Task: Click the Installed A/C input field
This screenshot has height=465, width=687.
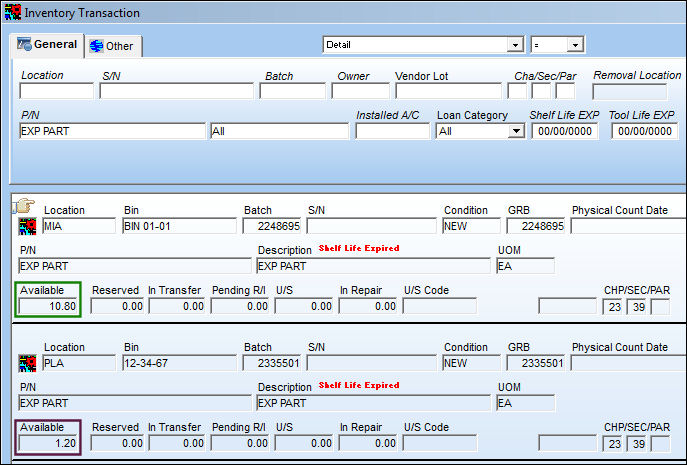Action: [x=393, y=131]
